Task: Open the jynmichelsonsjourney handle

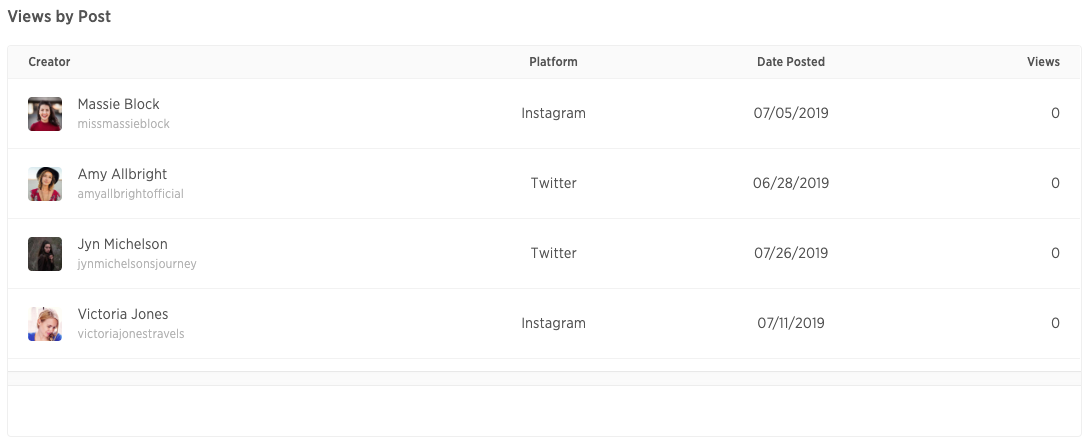Action: click(x=137, y=264)
